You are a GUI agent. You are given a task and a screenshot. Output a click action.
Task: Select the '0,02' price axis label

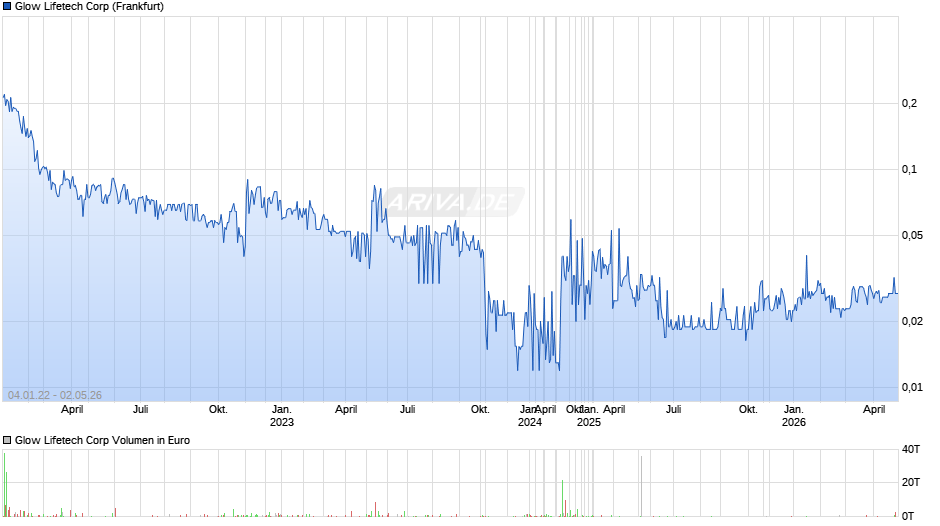(912, 321)
